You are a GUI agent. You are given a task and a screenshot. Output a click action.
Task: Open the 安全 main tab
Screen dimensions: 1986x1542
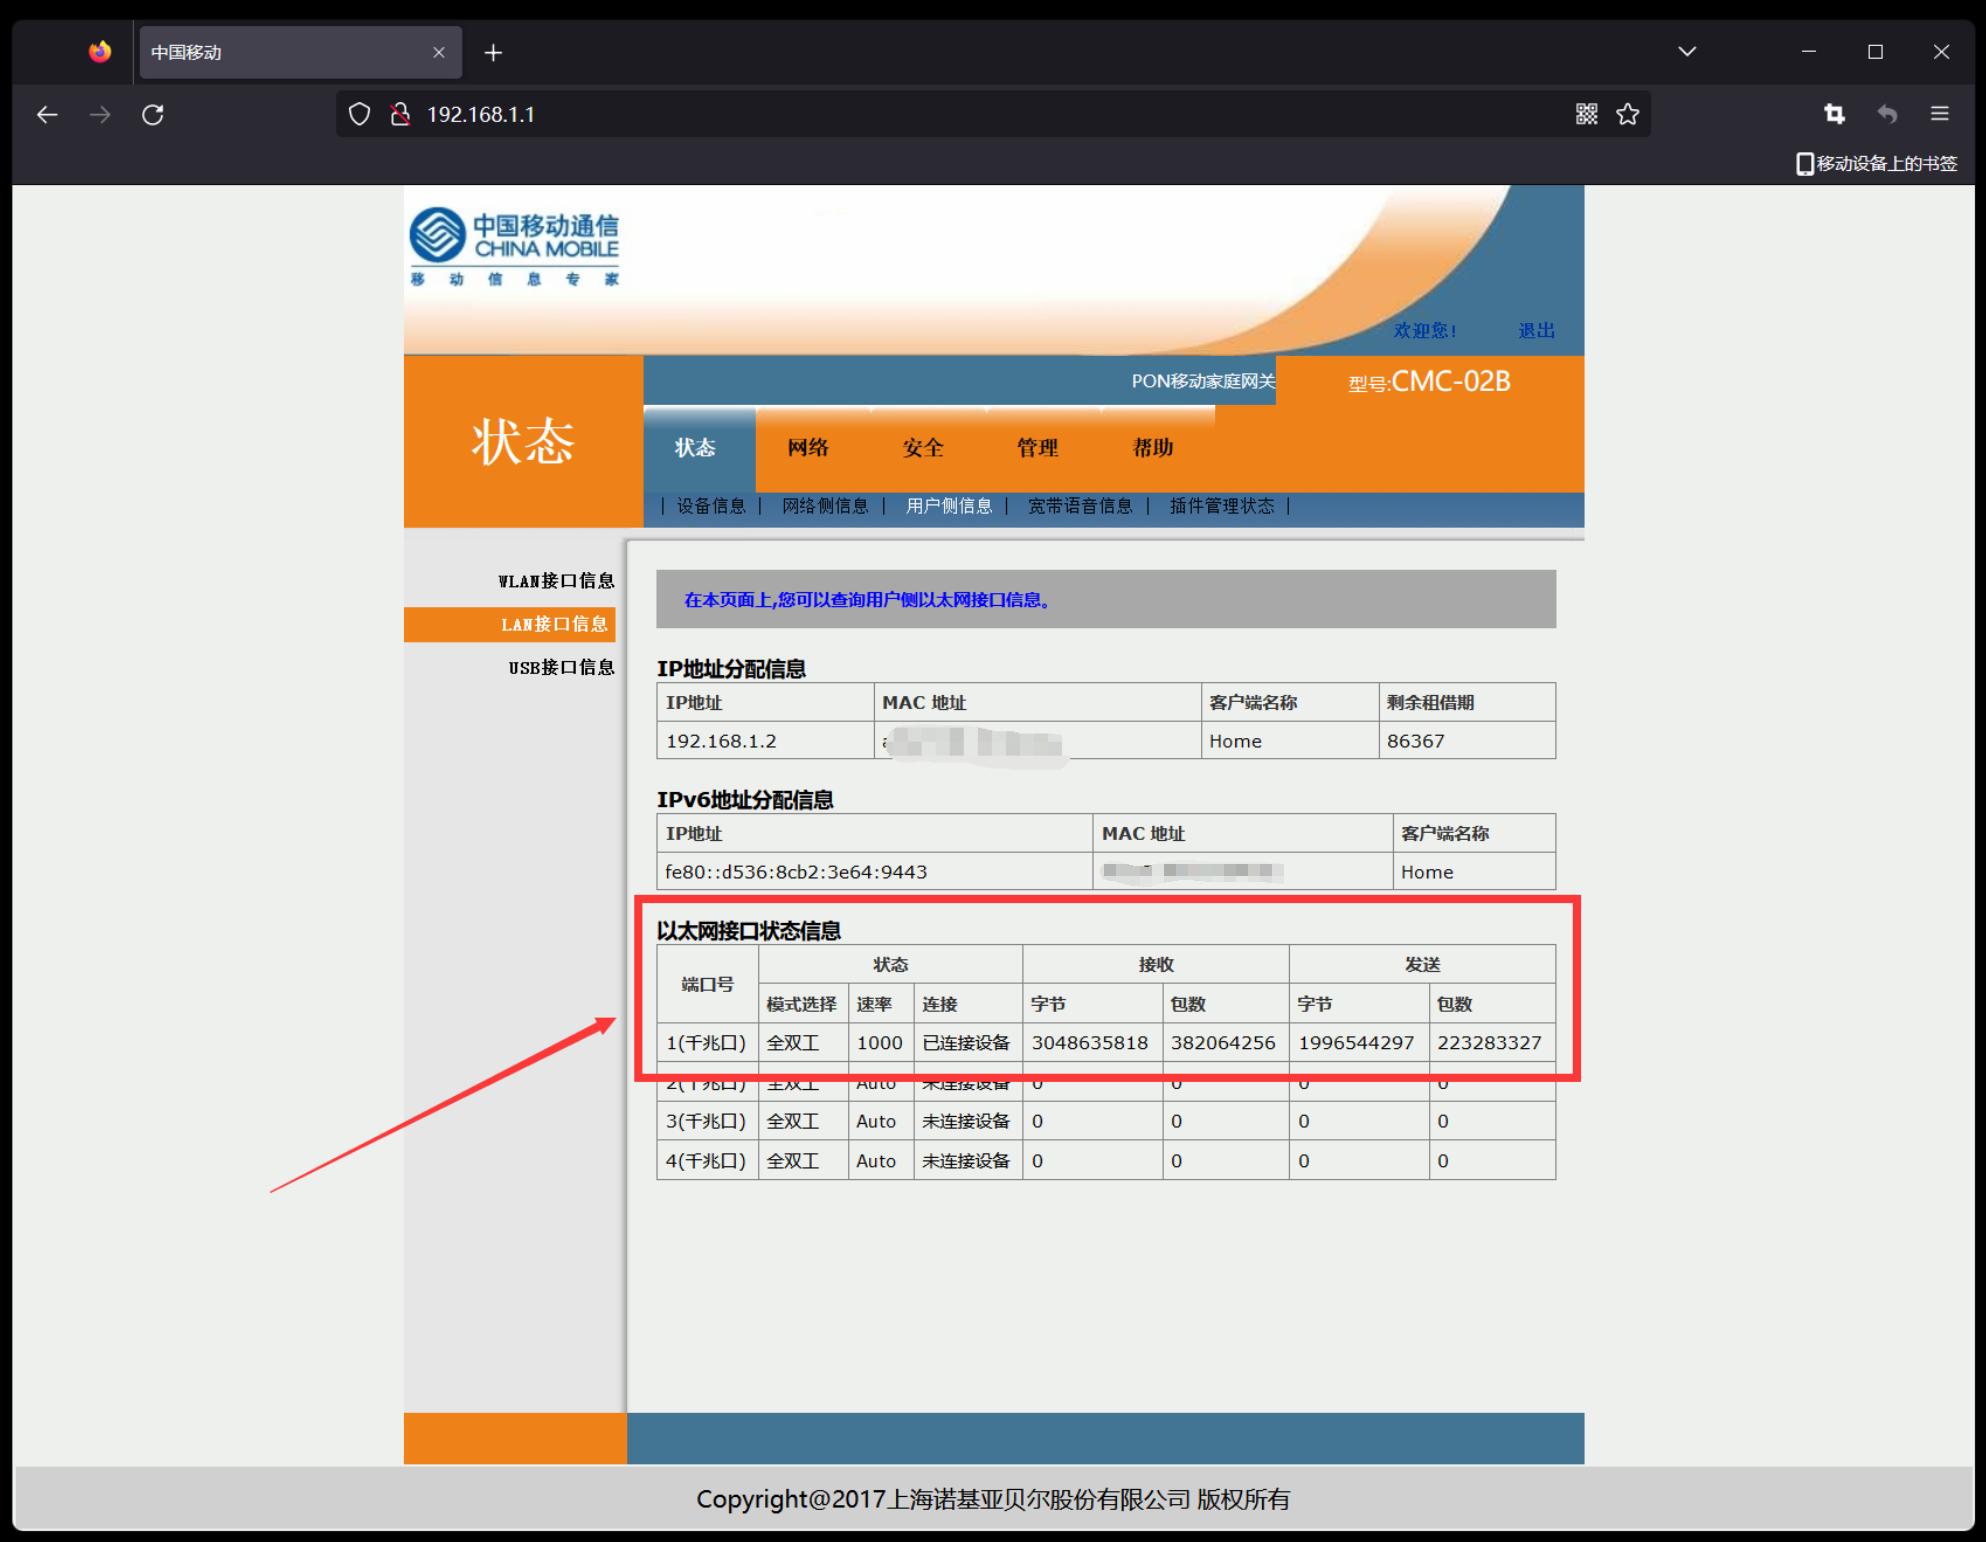point(923,448)
